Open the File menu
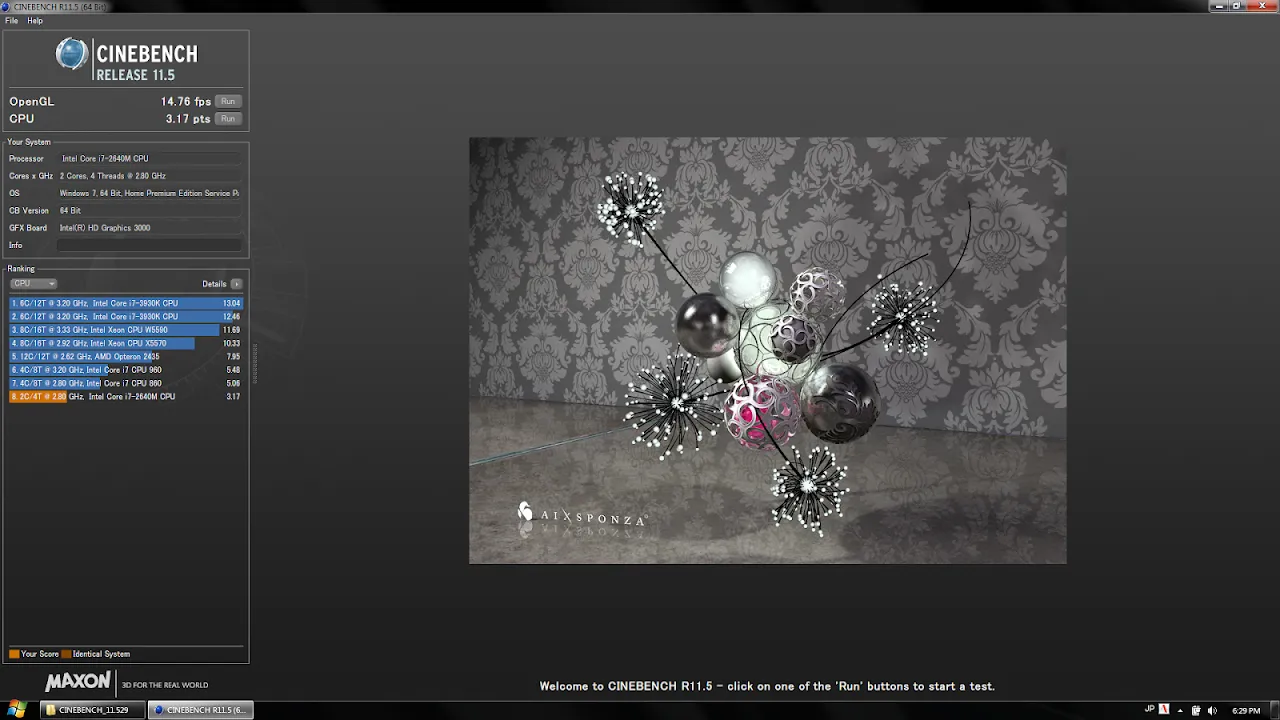 pos(11,21)
